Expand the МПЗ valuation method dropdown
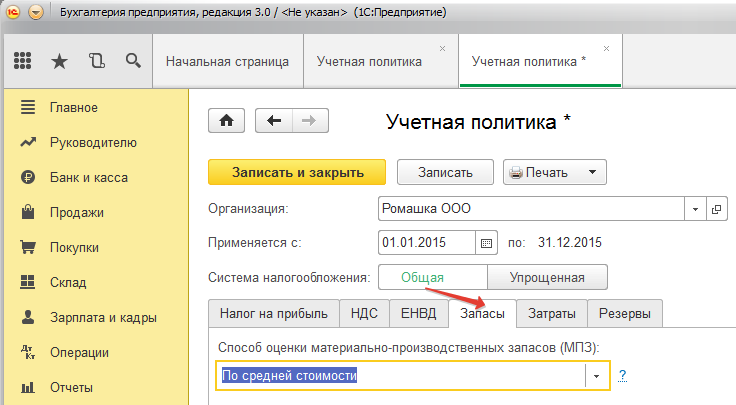 (x=596, y=376)
